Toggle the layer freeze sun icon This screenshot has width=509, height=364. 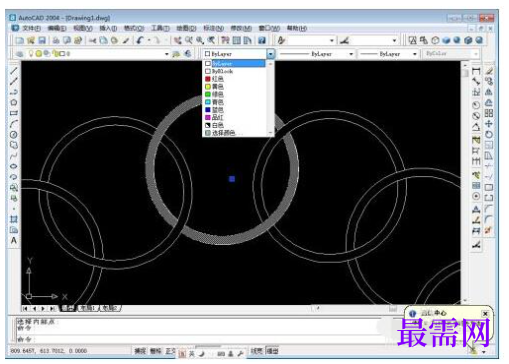[x=39, y=53]
